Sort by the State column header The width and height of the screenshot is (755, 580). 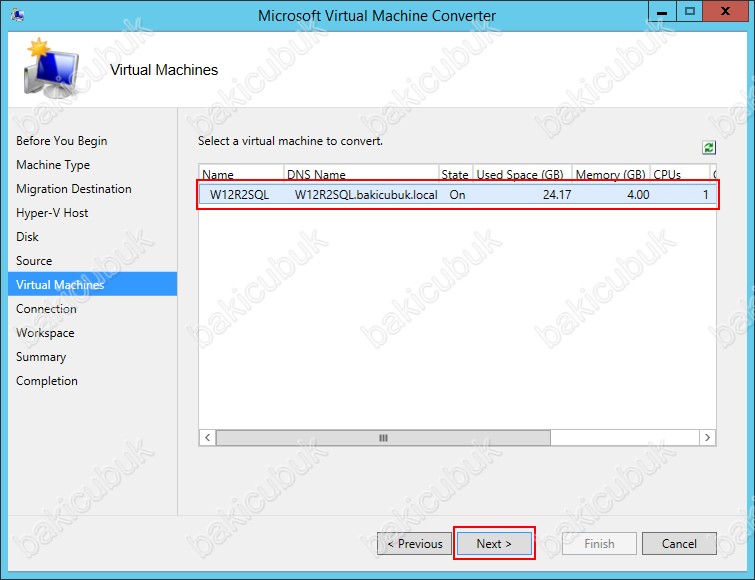(456, 174)
